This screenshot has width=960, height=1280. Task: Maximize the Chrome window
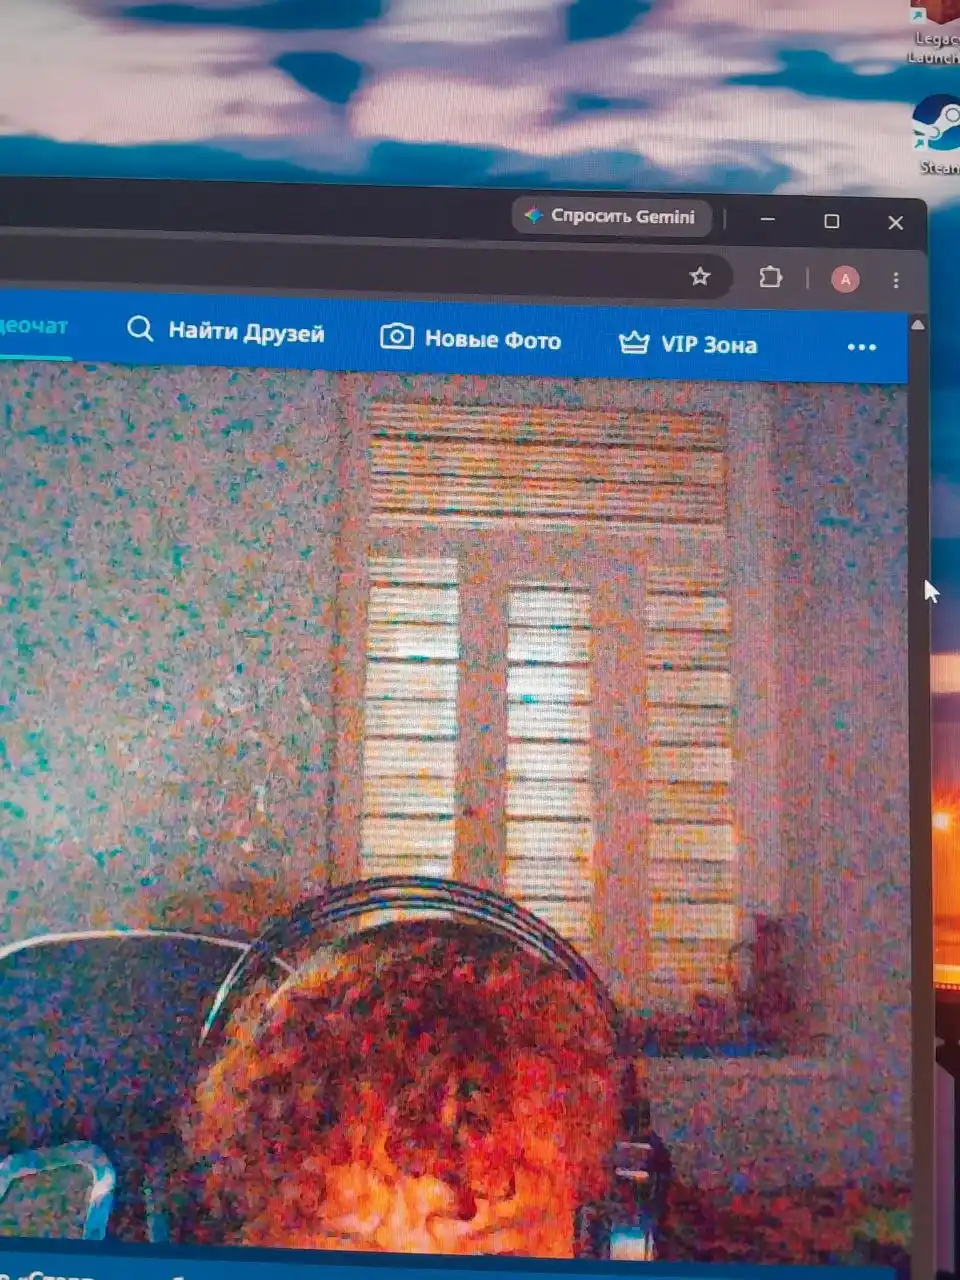(831, 221)
